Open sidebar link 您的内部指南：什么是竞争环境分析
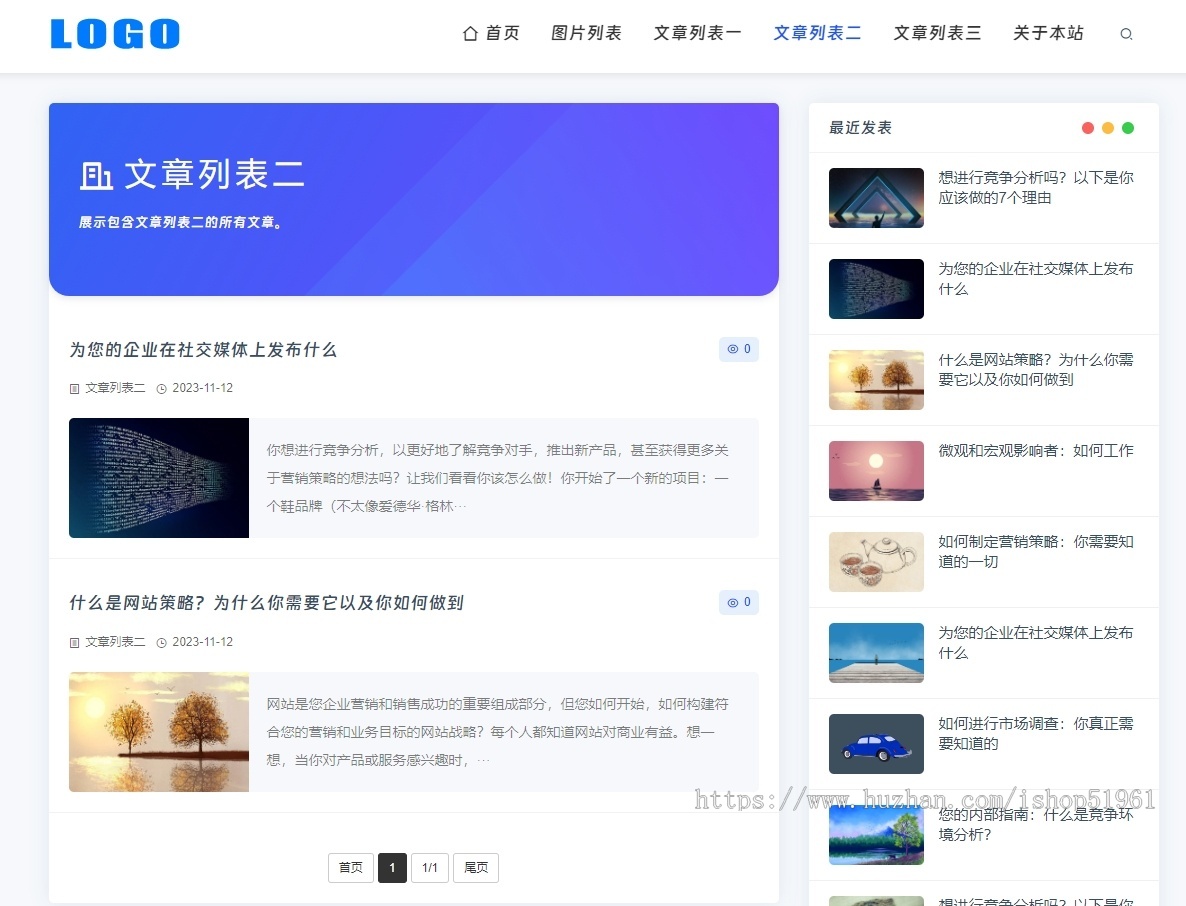Image resolution: width=1186 pixels, height=906 pixels. click(x=1035, y=824)
